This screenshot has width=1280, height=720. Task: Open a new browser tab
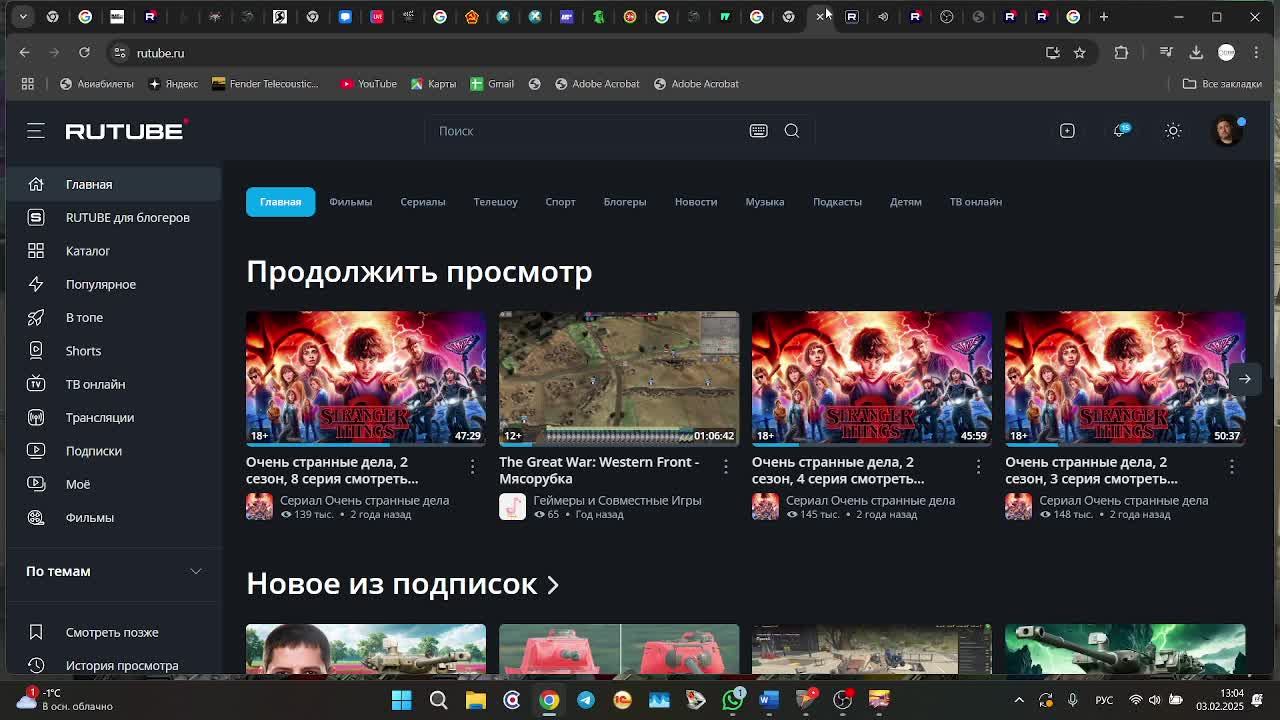pos(1104,17)
